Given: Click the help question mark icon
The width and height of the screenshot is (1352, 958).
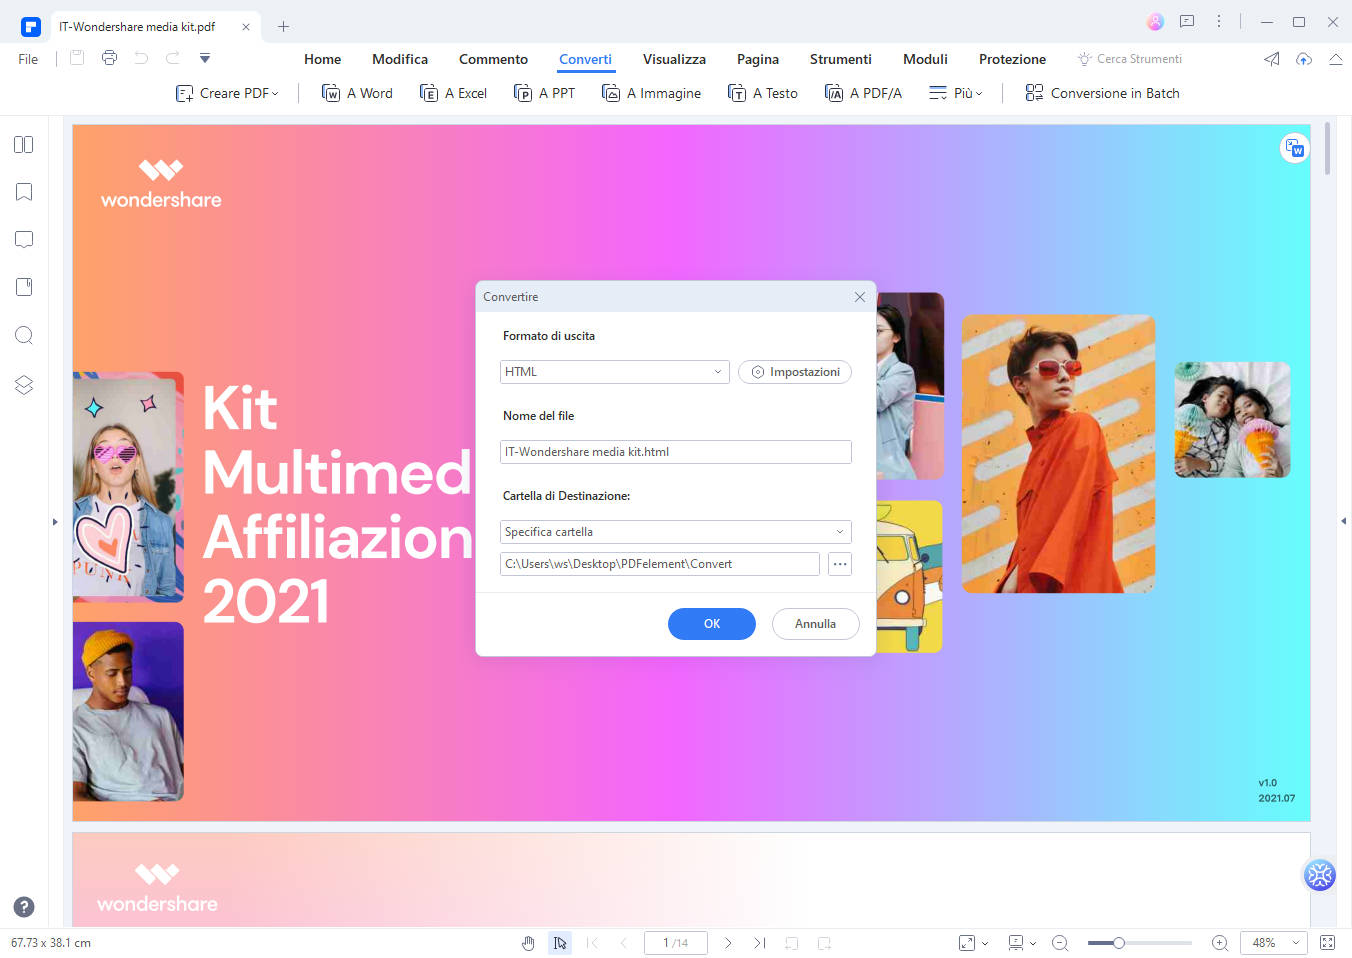Looking at the screenshot, I should click(x=24, y=907).
